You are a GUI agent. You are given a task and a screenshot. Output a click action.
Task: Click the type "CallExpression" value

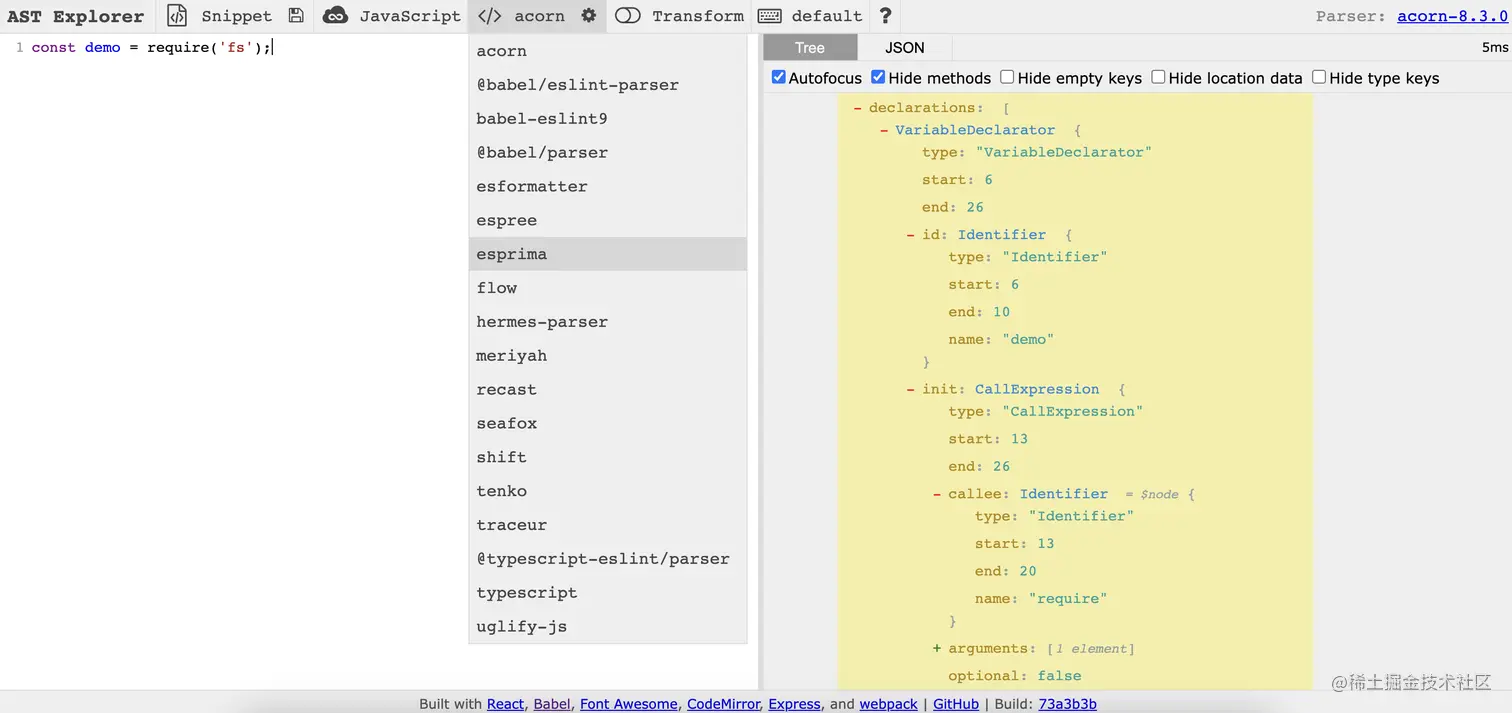point(1073,412)
